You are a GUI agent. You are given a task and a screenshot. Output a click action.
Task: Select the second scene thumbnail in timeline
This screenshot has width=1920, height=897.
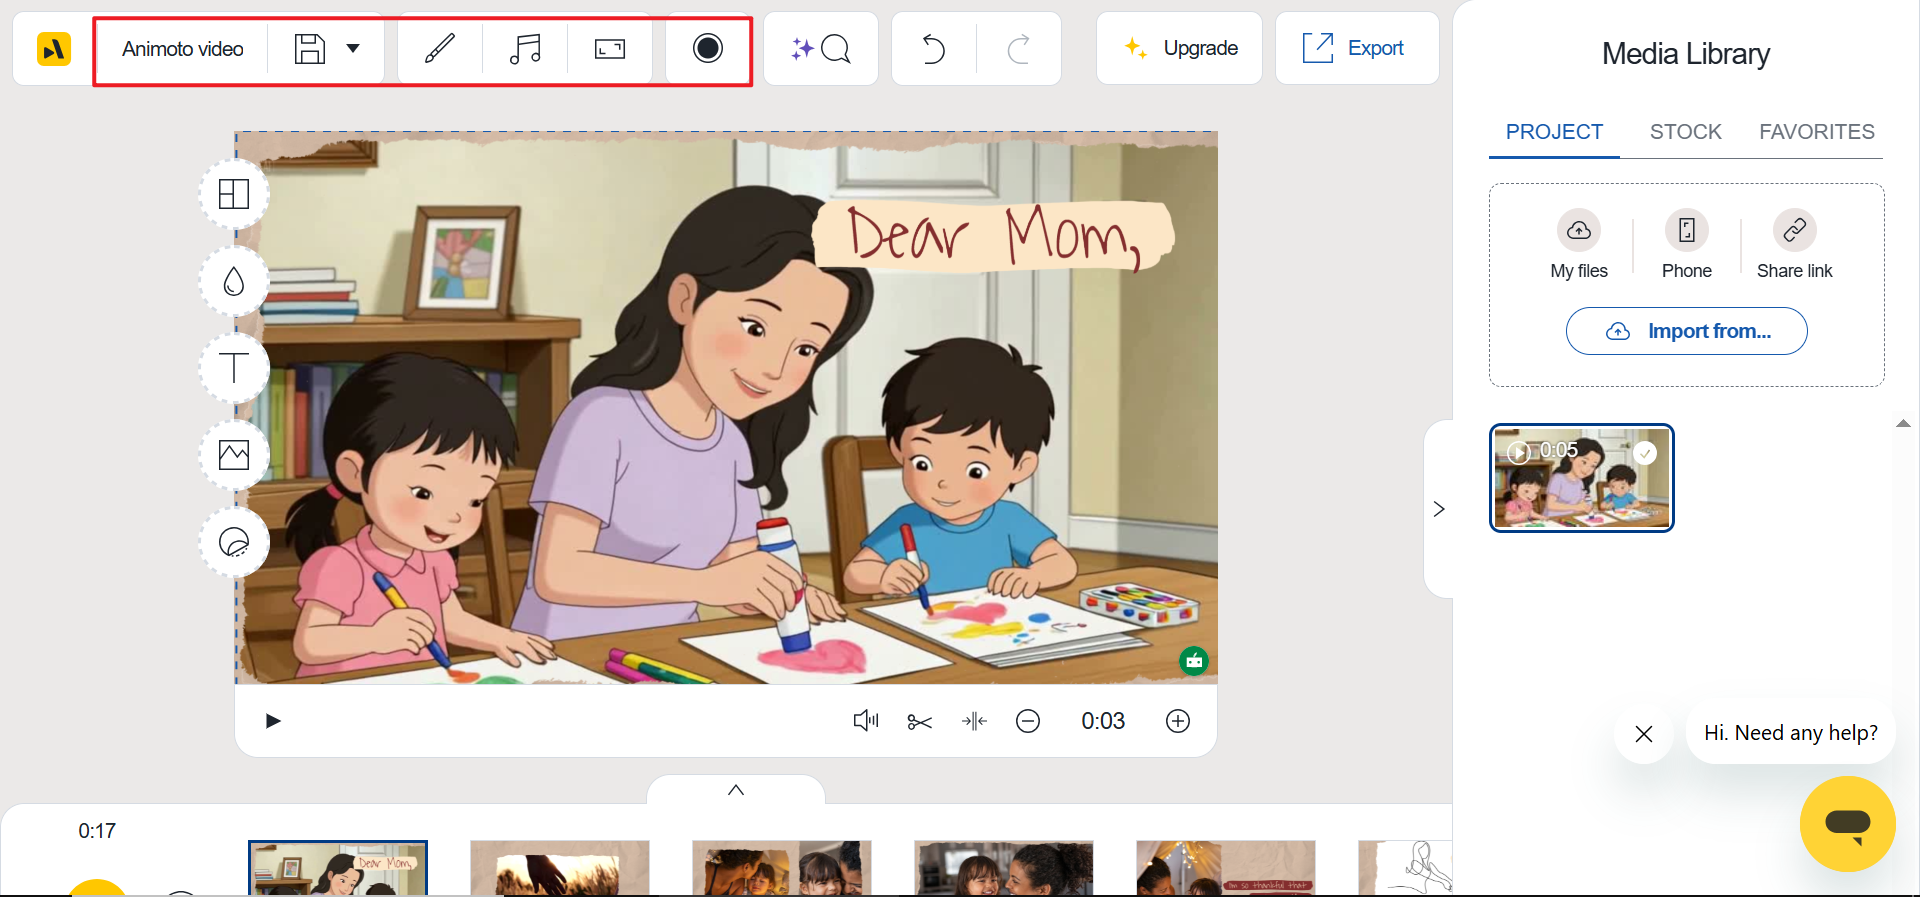tap(560, 867)
